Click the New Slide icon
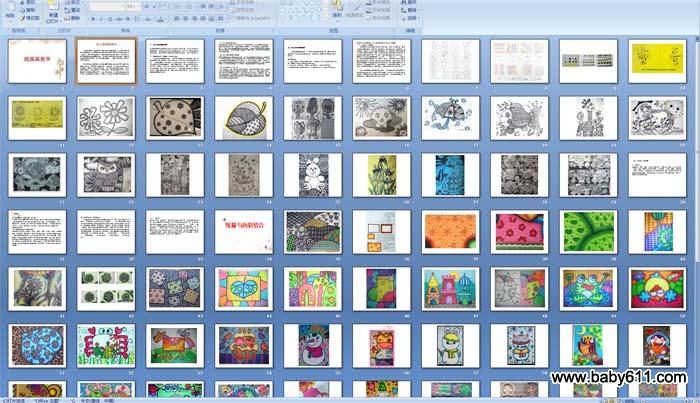The height and width of the screenshot is (403, 700). click(x=54, y=5)
